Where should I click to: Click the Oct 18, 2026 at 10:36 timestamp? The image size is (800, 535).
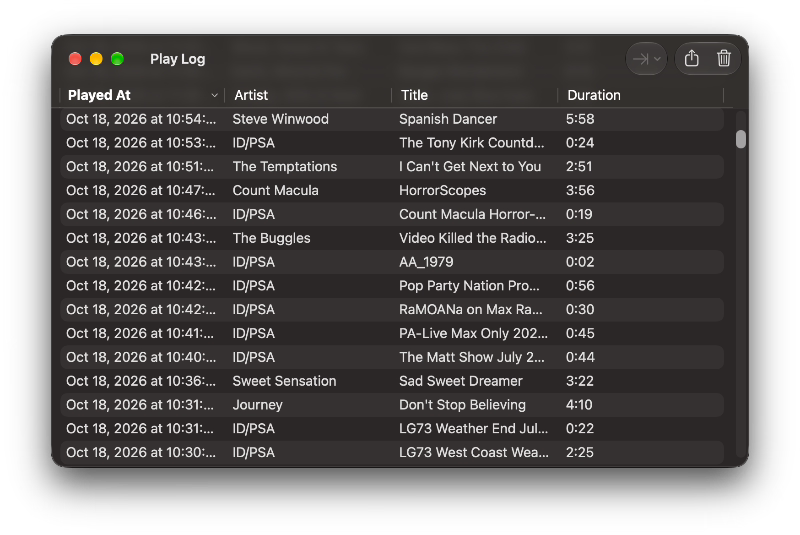[x=141, y=381]
